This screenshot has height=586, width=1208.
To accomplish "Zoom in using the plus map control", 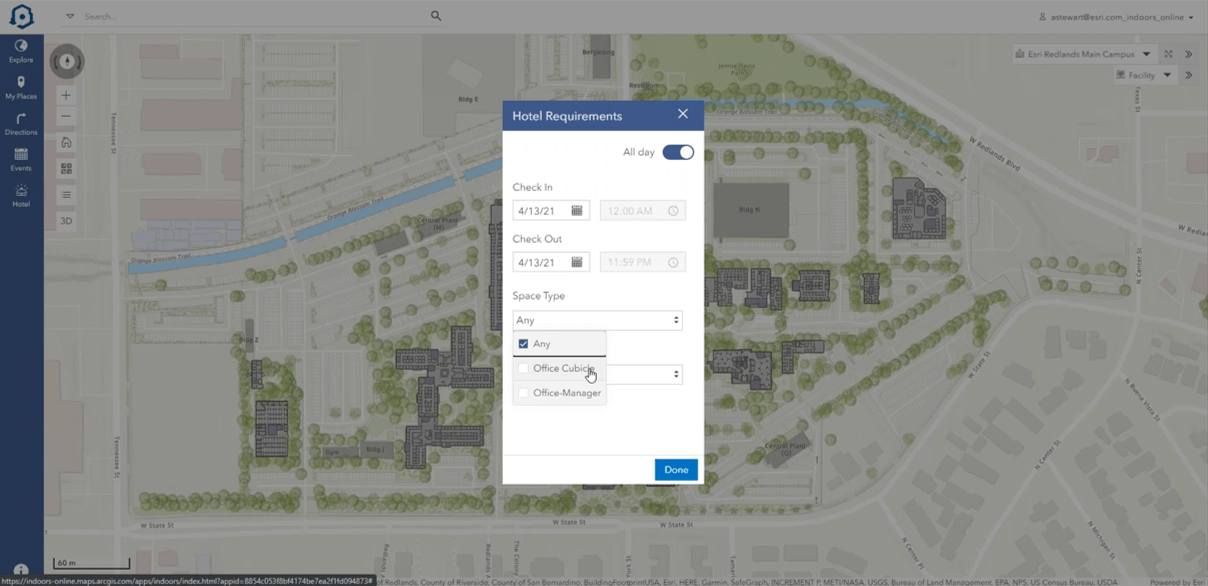I will [x=65, y=95].
